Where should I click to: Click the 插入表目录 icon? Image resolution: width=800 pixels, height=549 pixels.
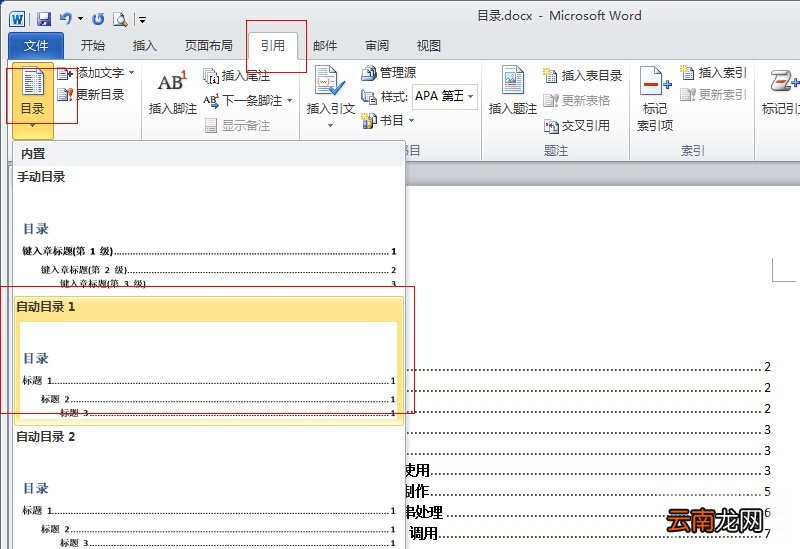(x=550, y=75)
